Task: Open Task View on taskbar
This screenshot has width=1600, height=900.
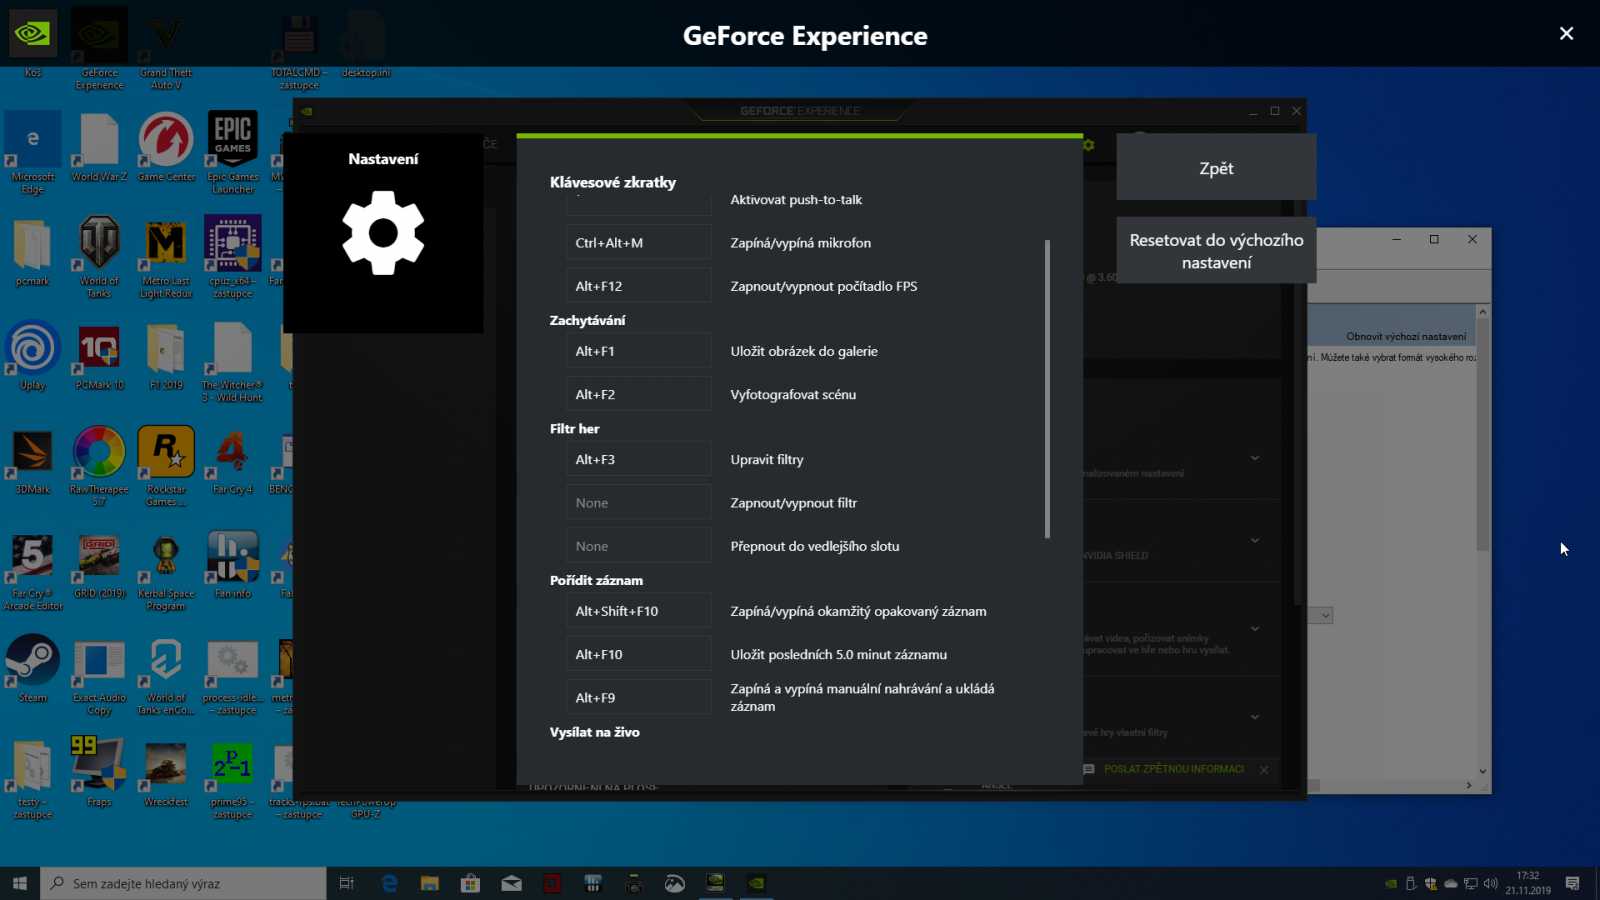Action: coord(347,883)
